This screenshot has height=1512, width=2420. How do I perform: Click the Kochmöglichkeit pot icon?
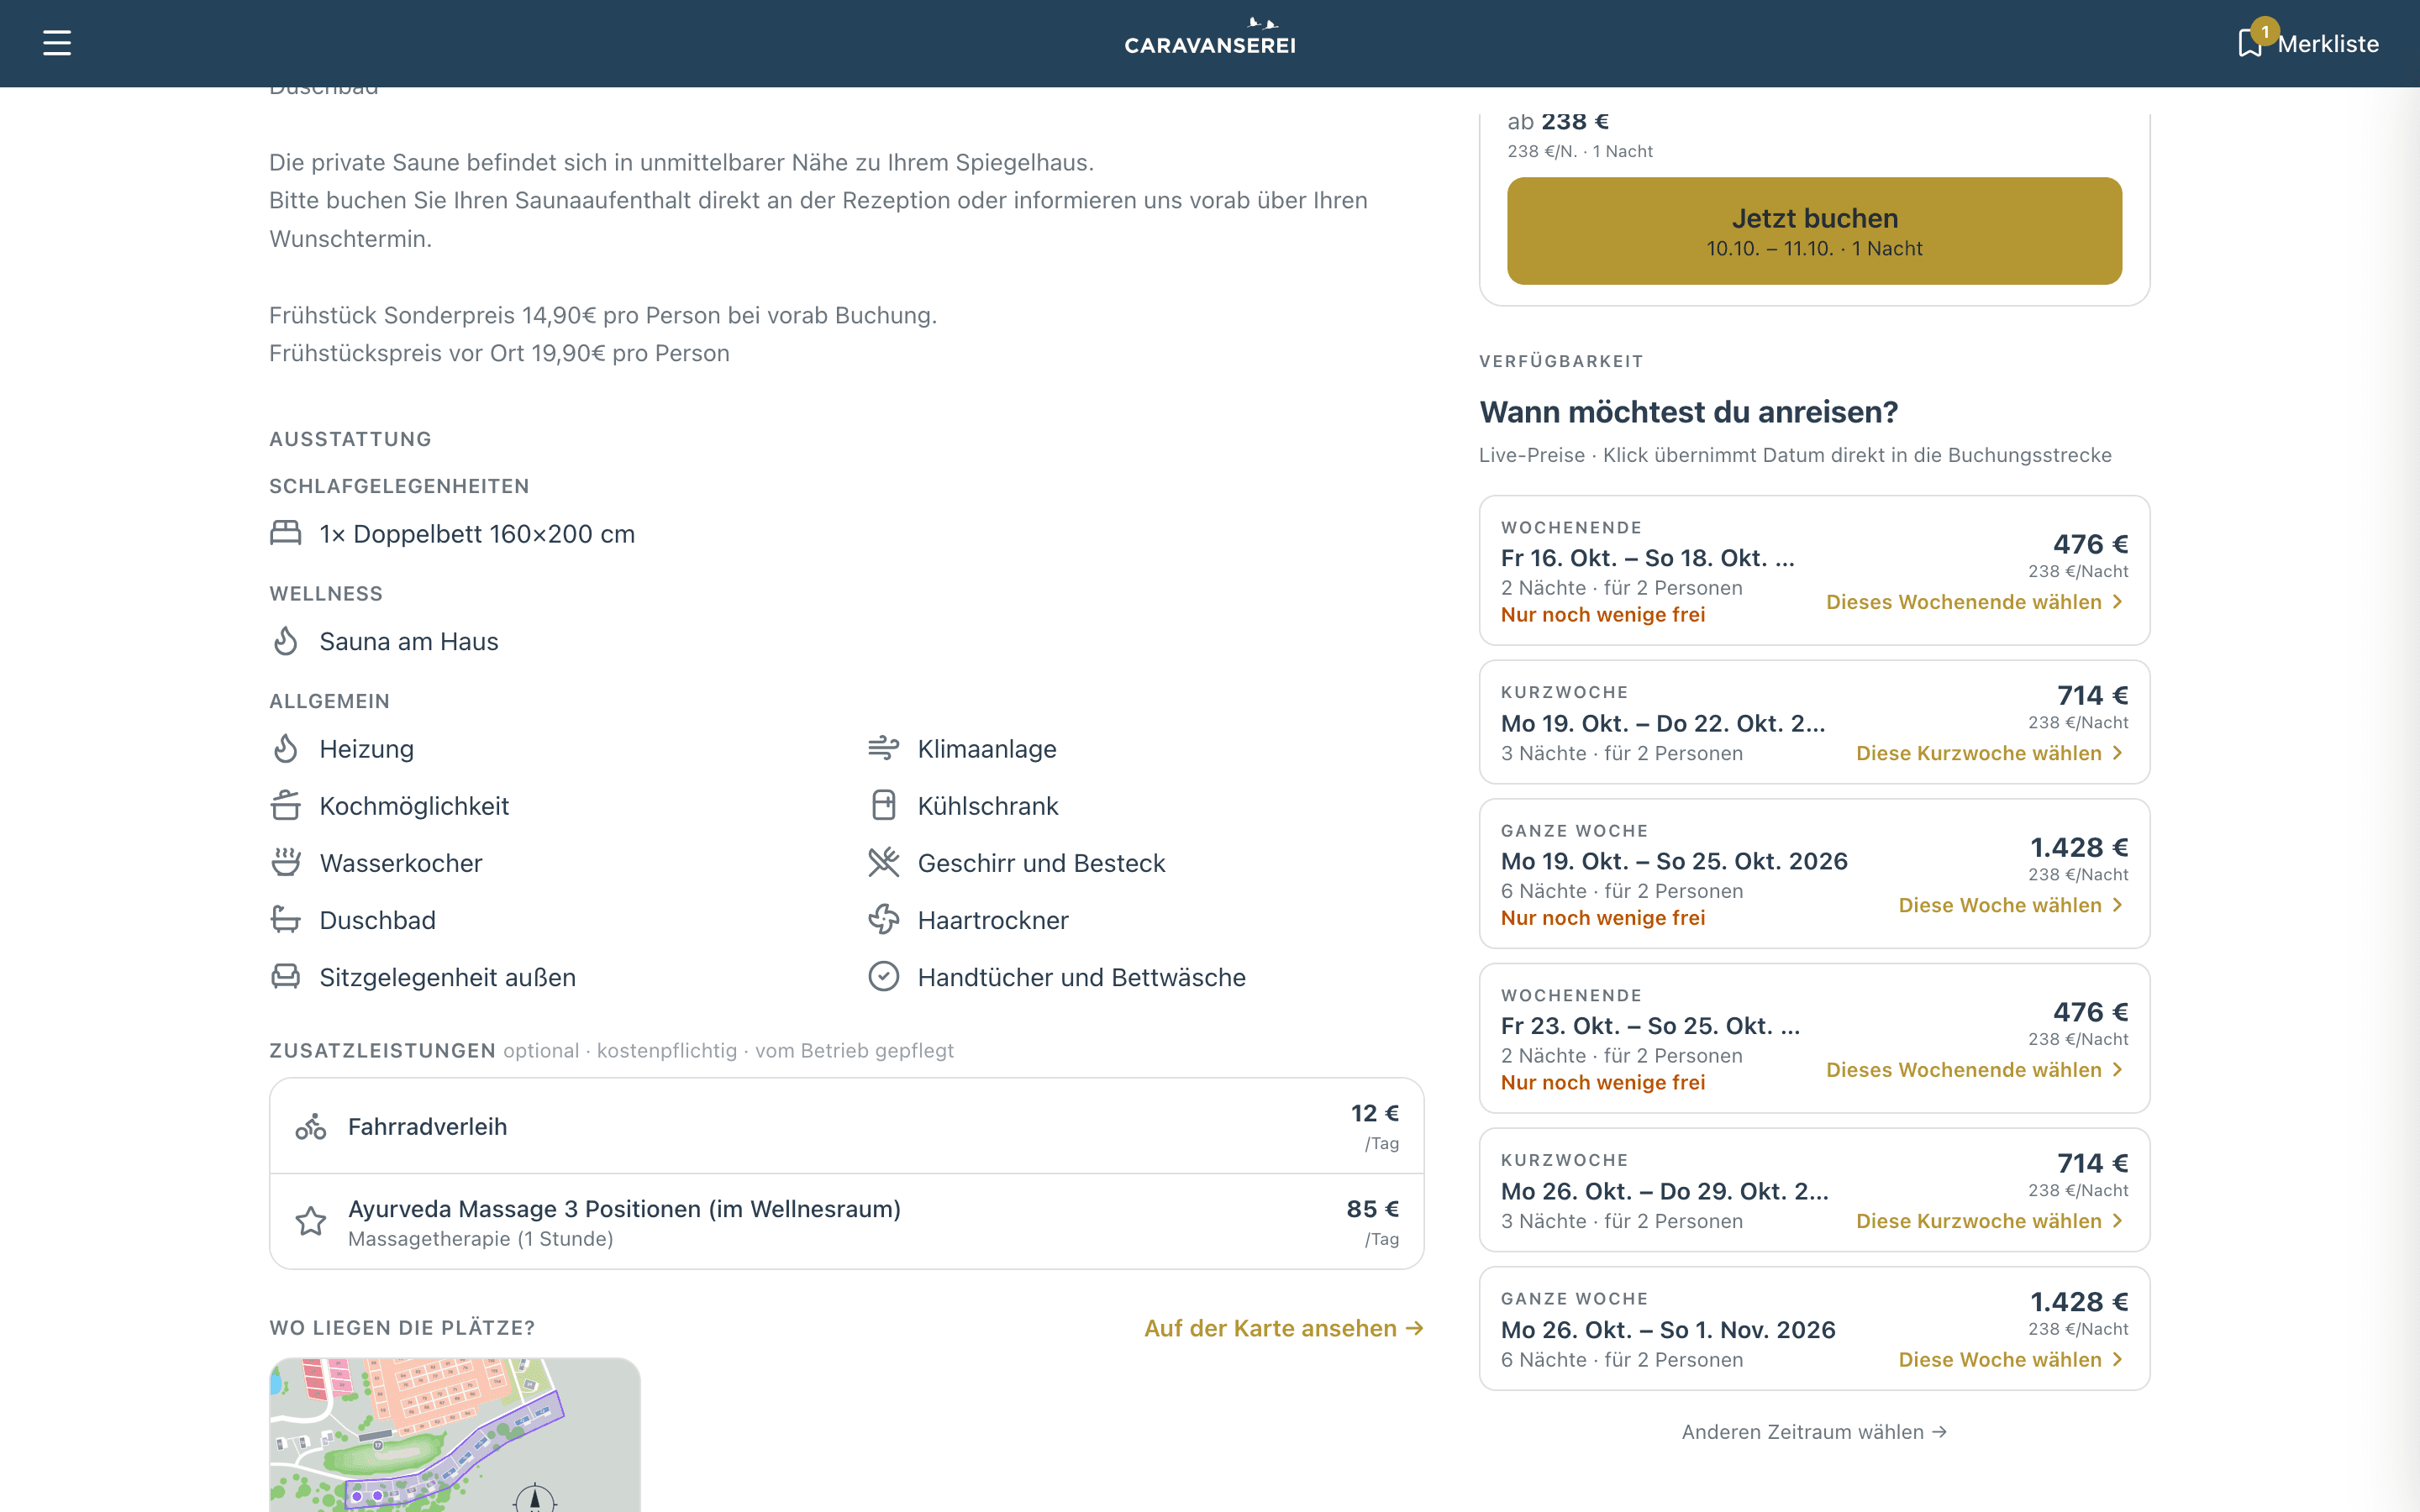286,805
